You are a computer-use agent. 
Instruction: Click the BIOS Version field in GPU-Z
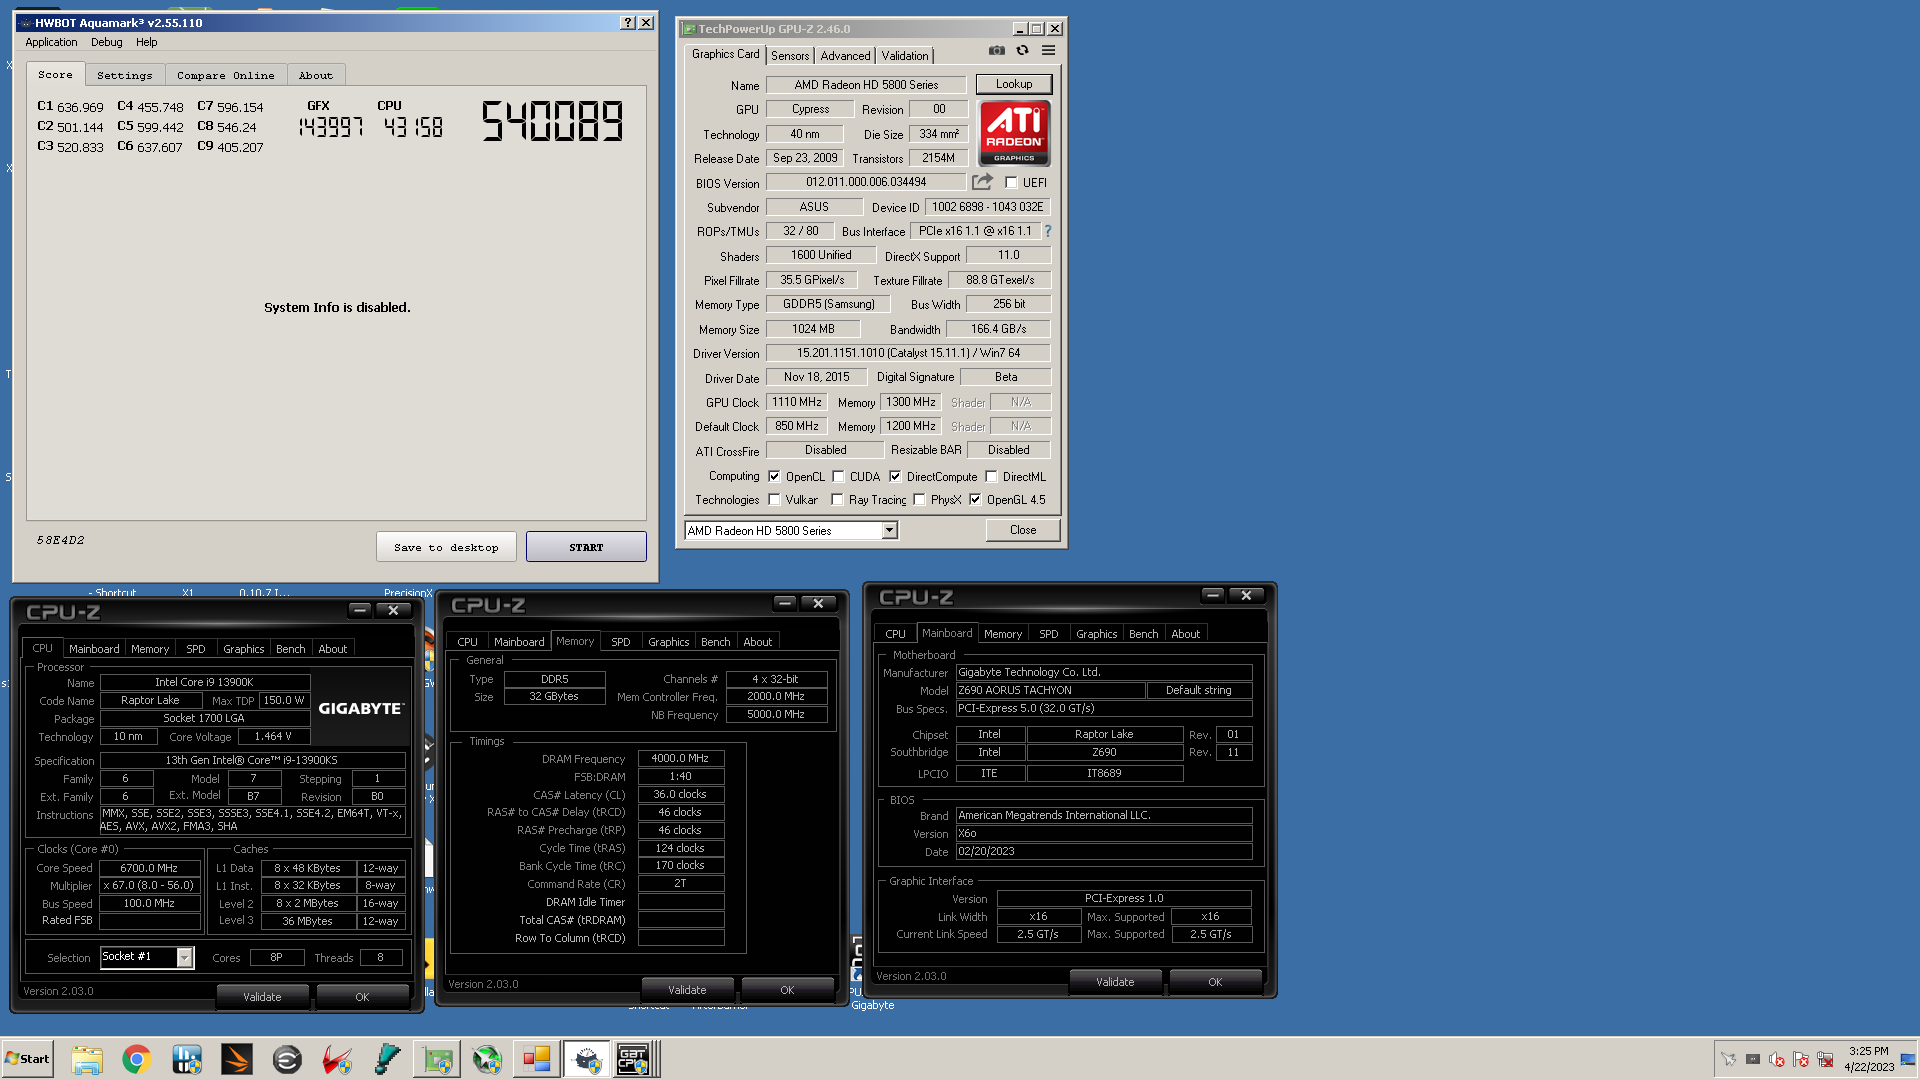866,182
